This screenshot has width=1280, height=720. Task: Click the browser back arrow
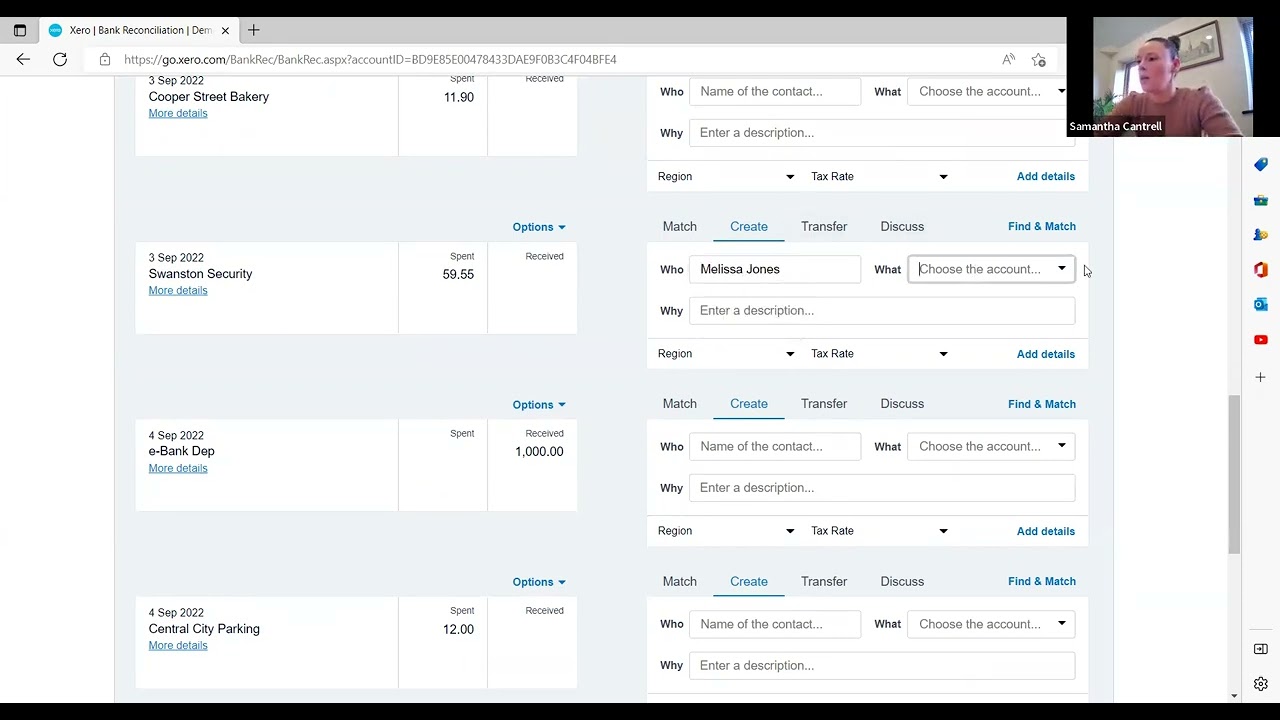click(x=23, y=60)
